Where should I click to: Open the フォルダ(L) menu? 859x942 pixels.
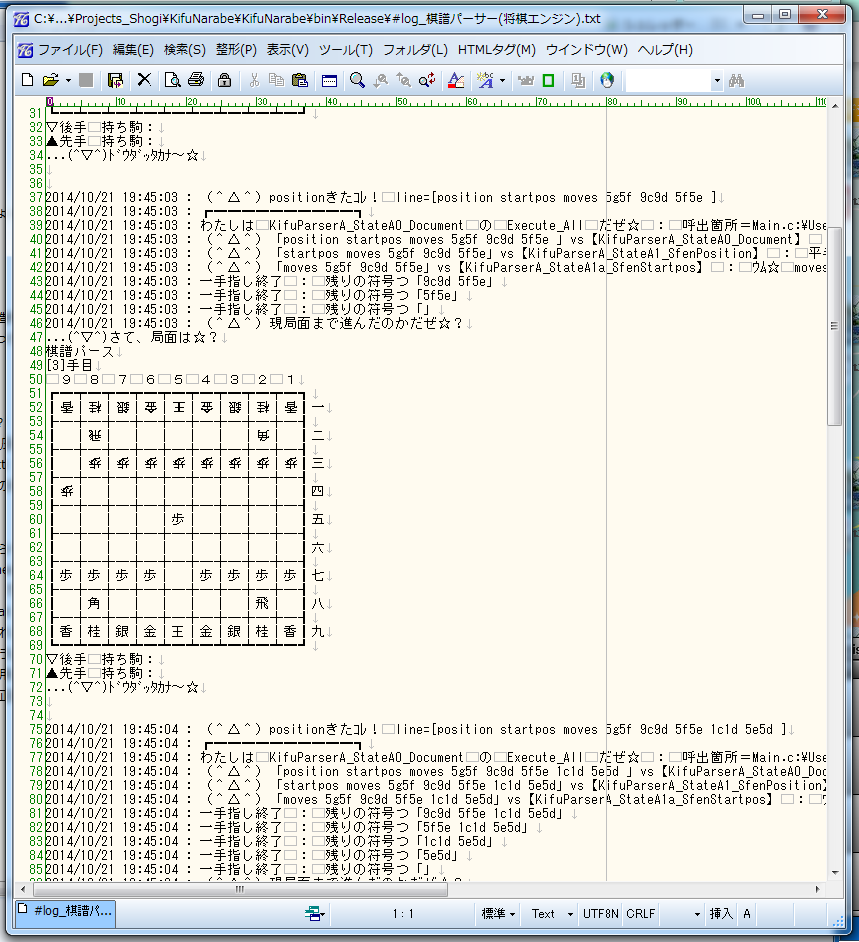pos(415,50)
